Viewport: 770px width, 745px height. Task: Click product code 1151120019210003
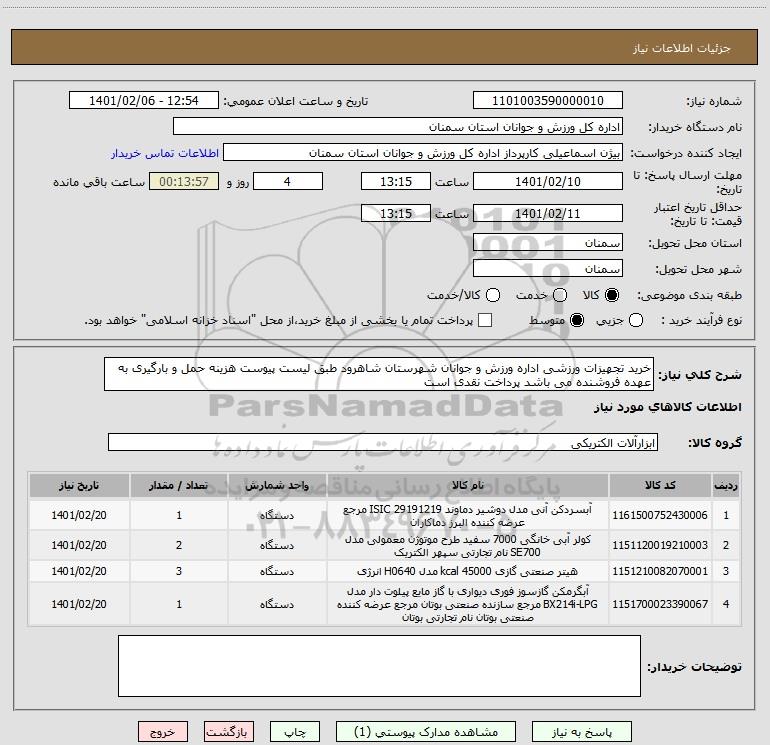(x=660, y=545)
